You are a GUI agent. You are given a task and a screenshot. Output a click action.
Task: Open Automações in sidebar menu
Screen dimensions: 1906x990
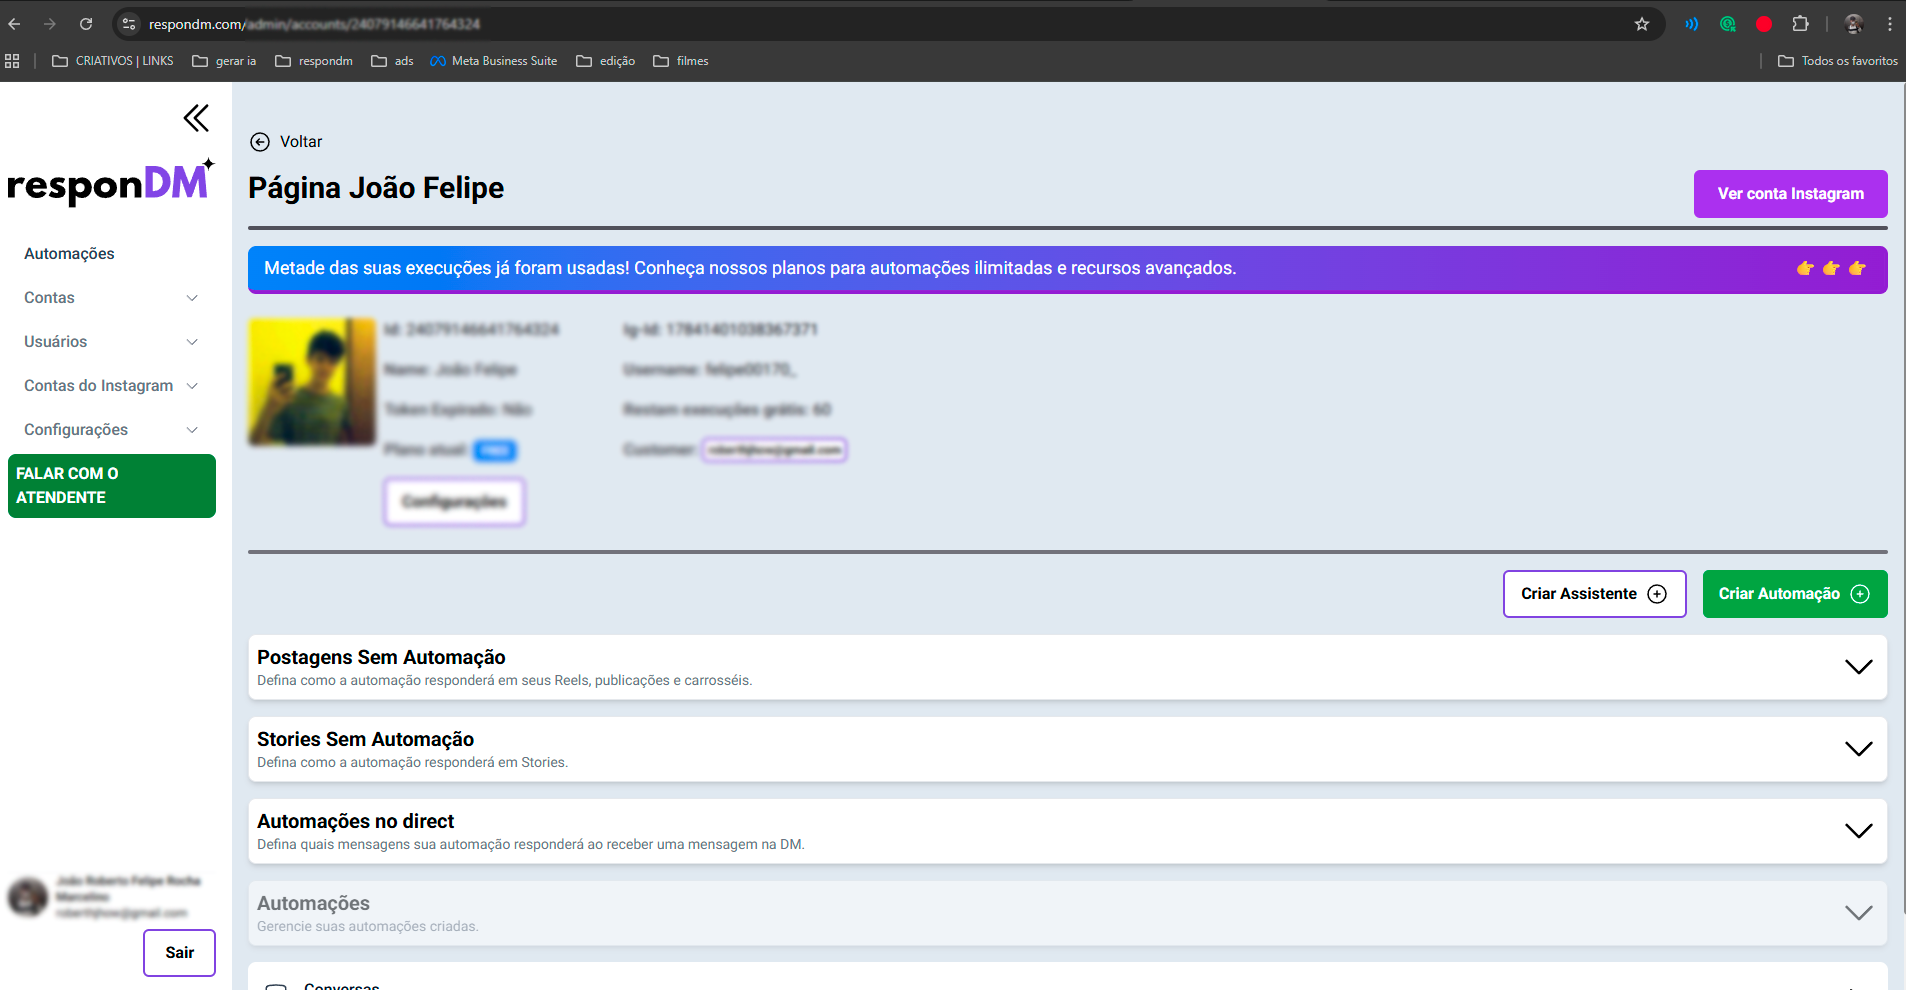coord(69,254)
